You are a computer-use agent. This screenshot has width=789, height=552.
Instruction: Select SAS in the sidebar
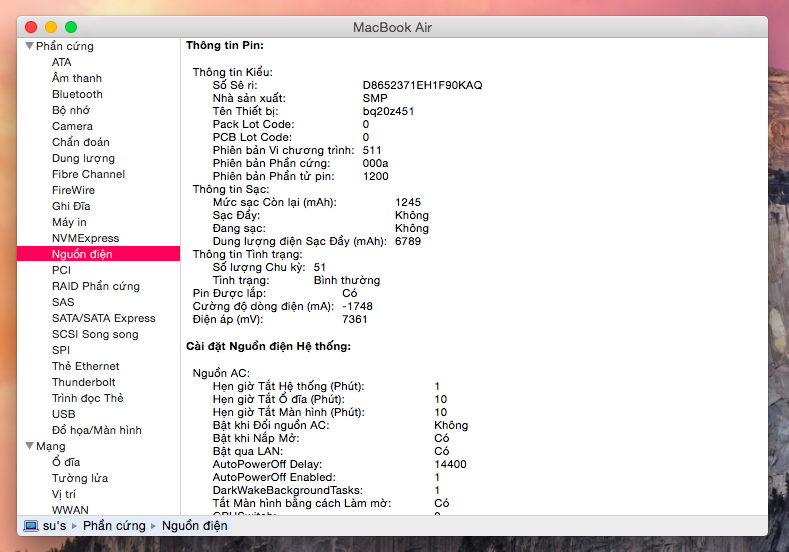coord(63,302)
